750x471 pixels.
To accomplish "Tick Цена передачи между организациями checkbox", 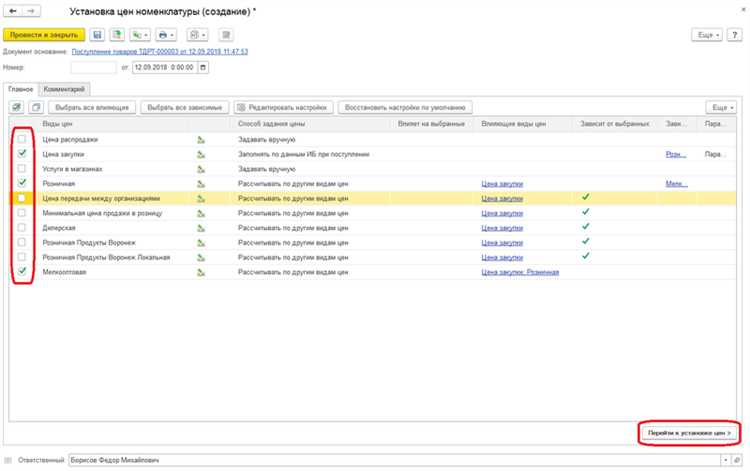I will [x=22, y=198].
